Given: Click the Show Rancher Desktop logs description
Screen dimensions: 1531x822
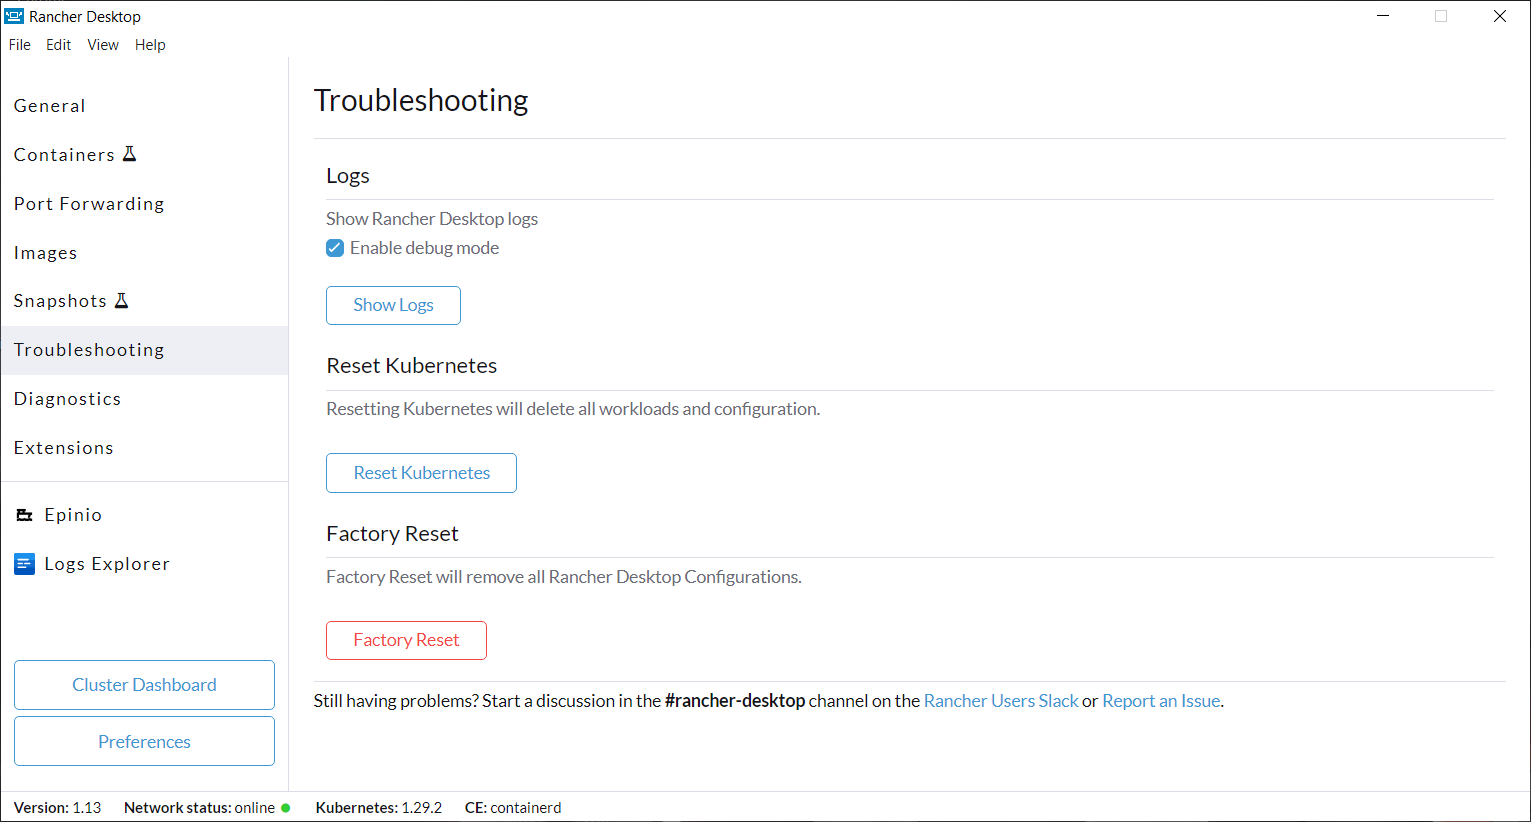Looking at the screenshot, I should pos(432,219).
